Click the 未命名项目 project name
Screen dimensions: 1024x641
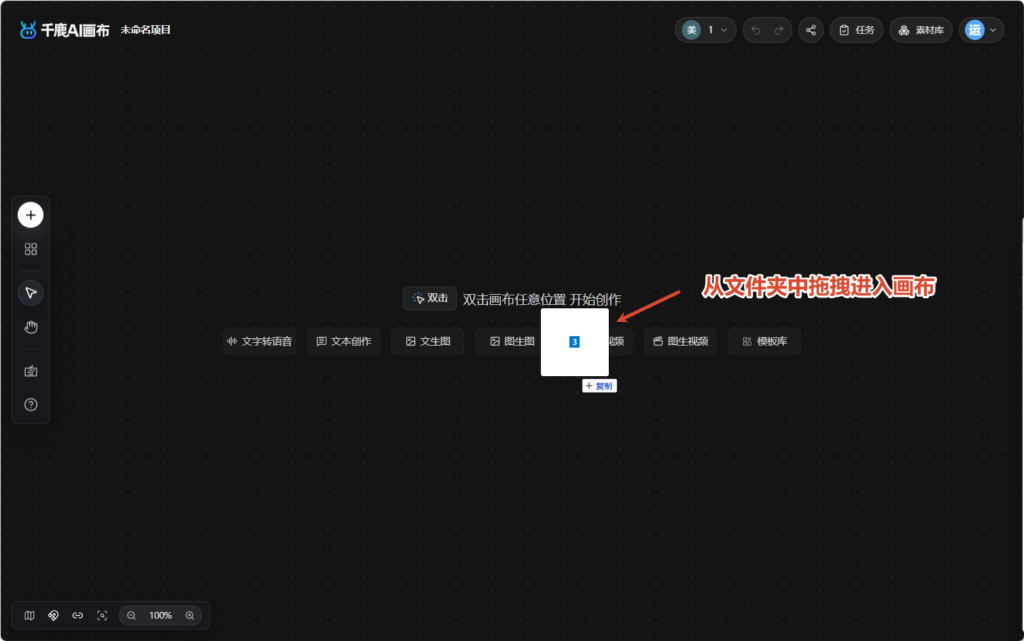pyautogui.click(x=146, y=30)
